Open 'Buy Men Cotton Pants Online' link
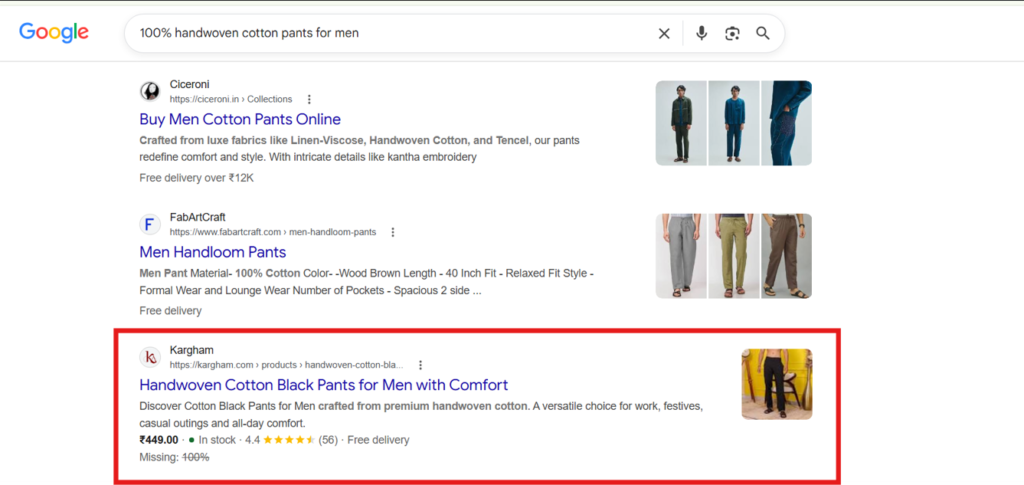Screen dimensions: 1024x485 (x=240, y=119)
